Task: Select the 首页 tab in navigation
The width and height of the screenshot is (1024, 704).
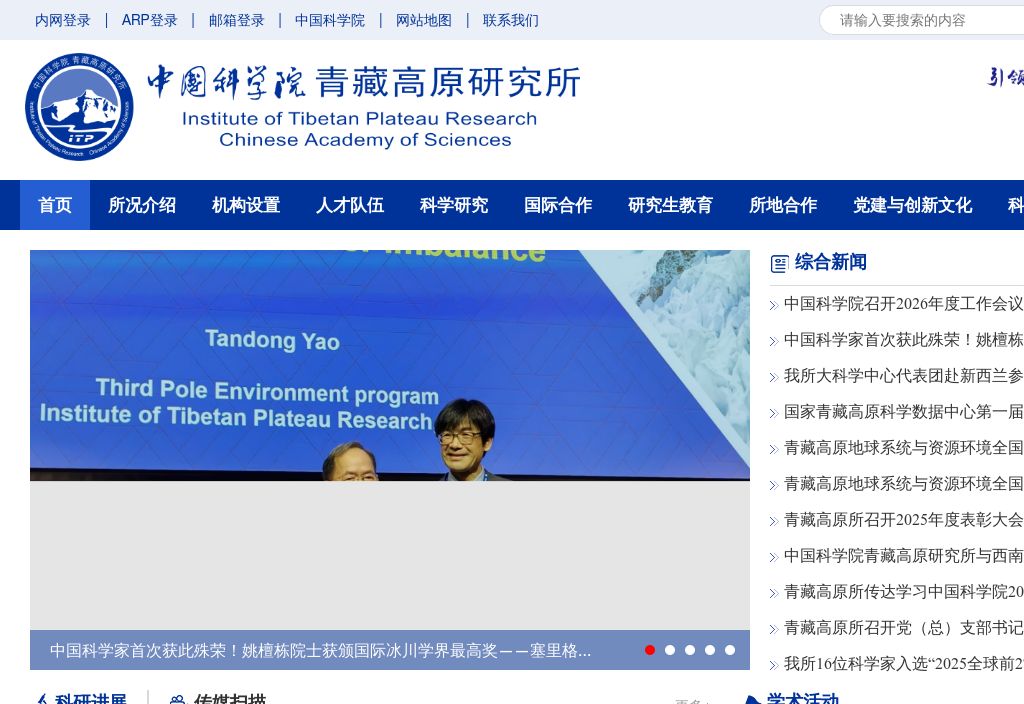Action: tap(55, 205)
